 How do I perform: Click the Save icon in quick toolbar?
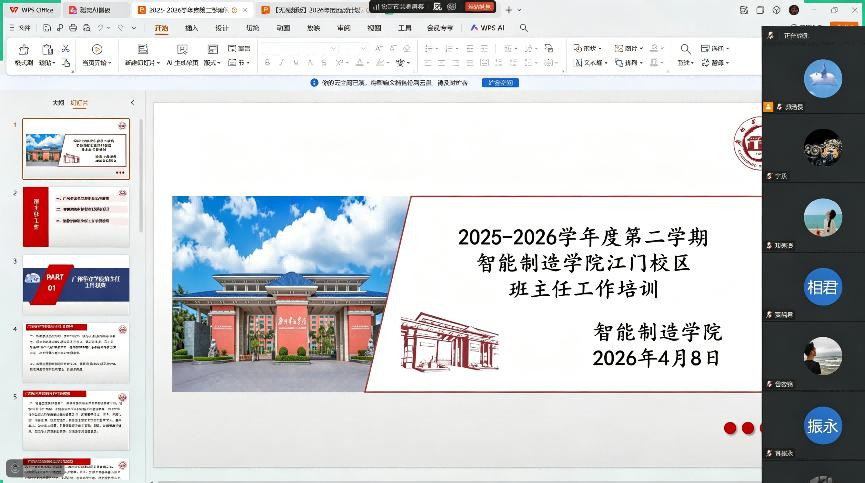click(44, 28)
